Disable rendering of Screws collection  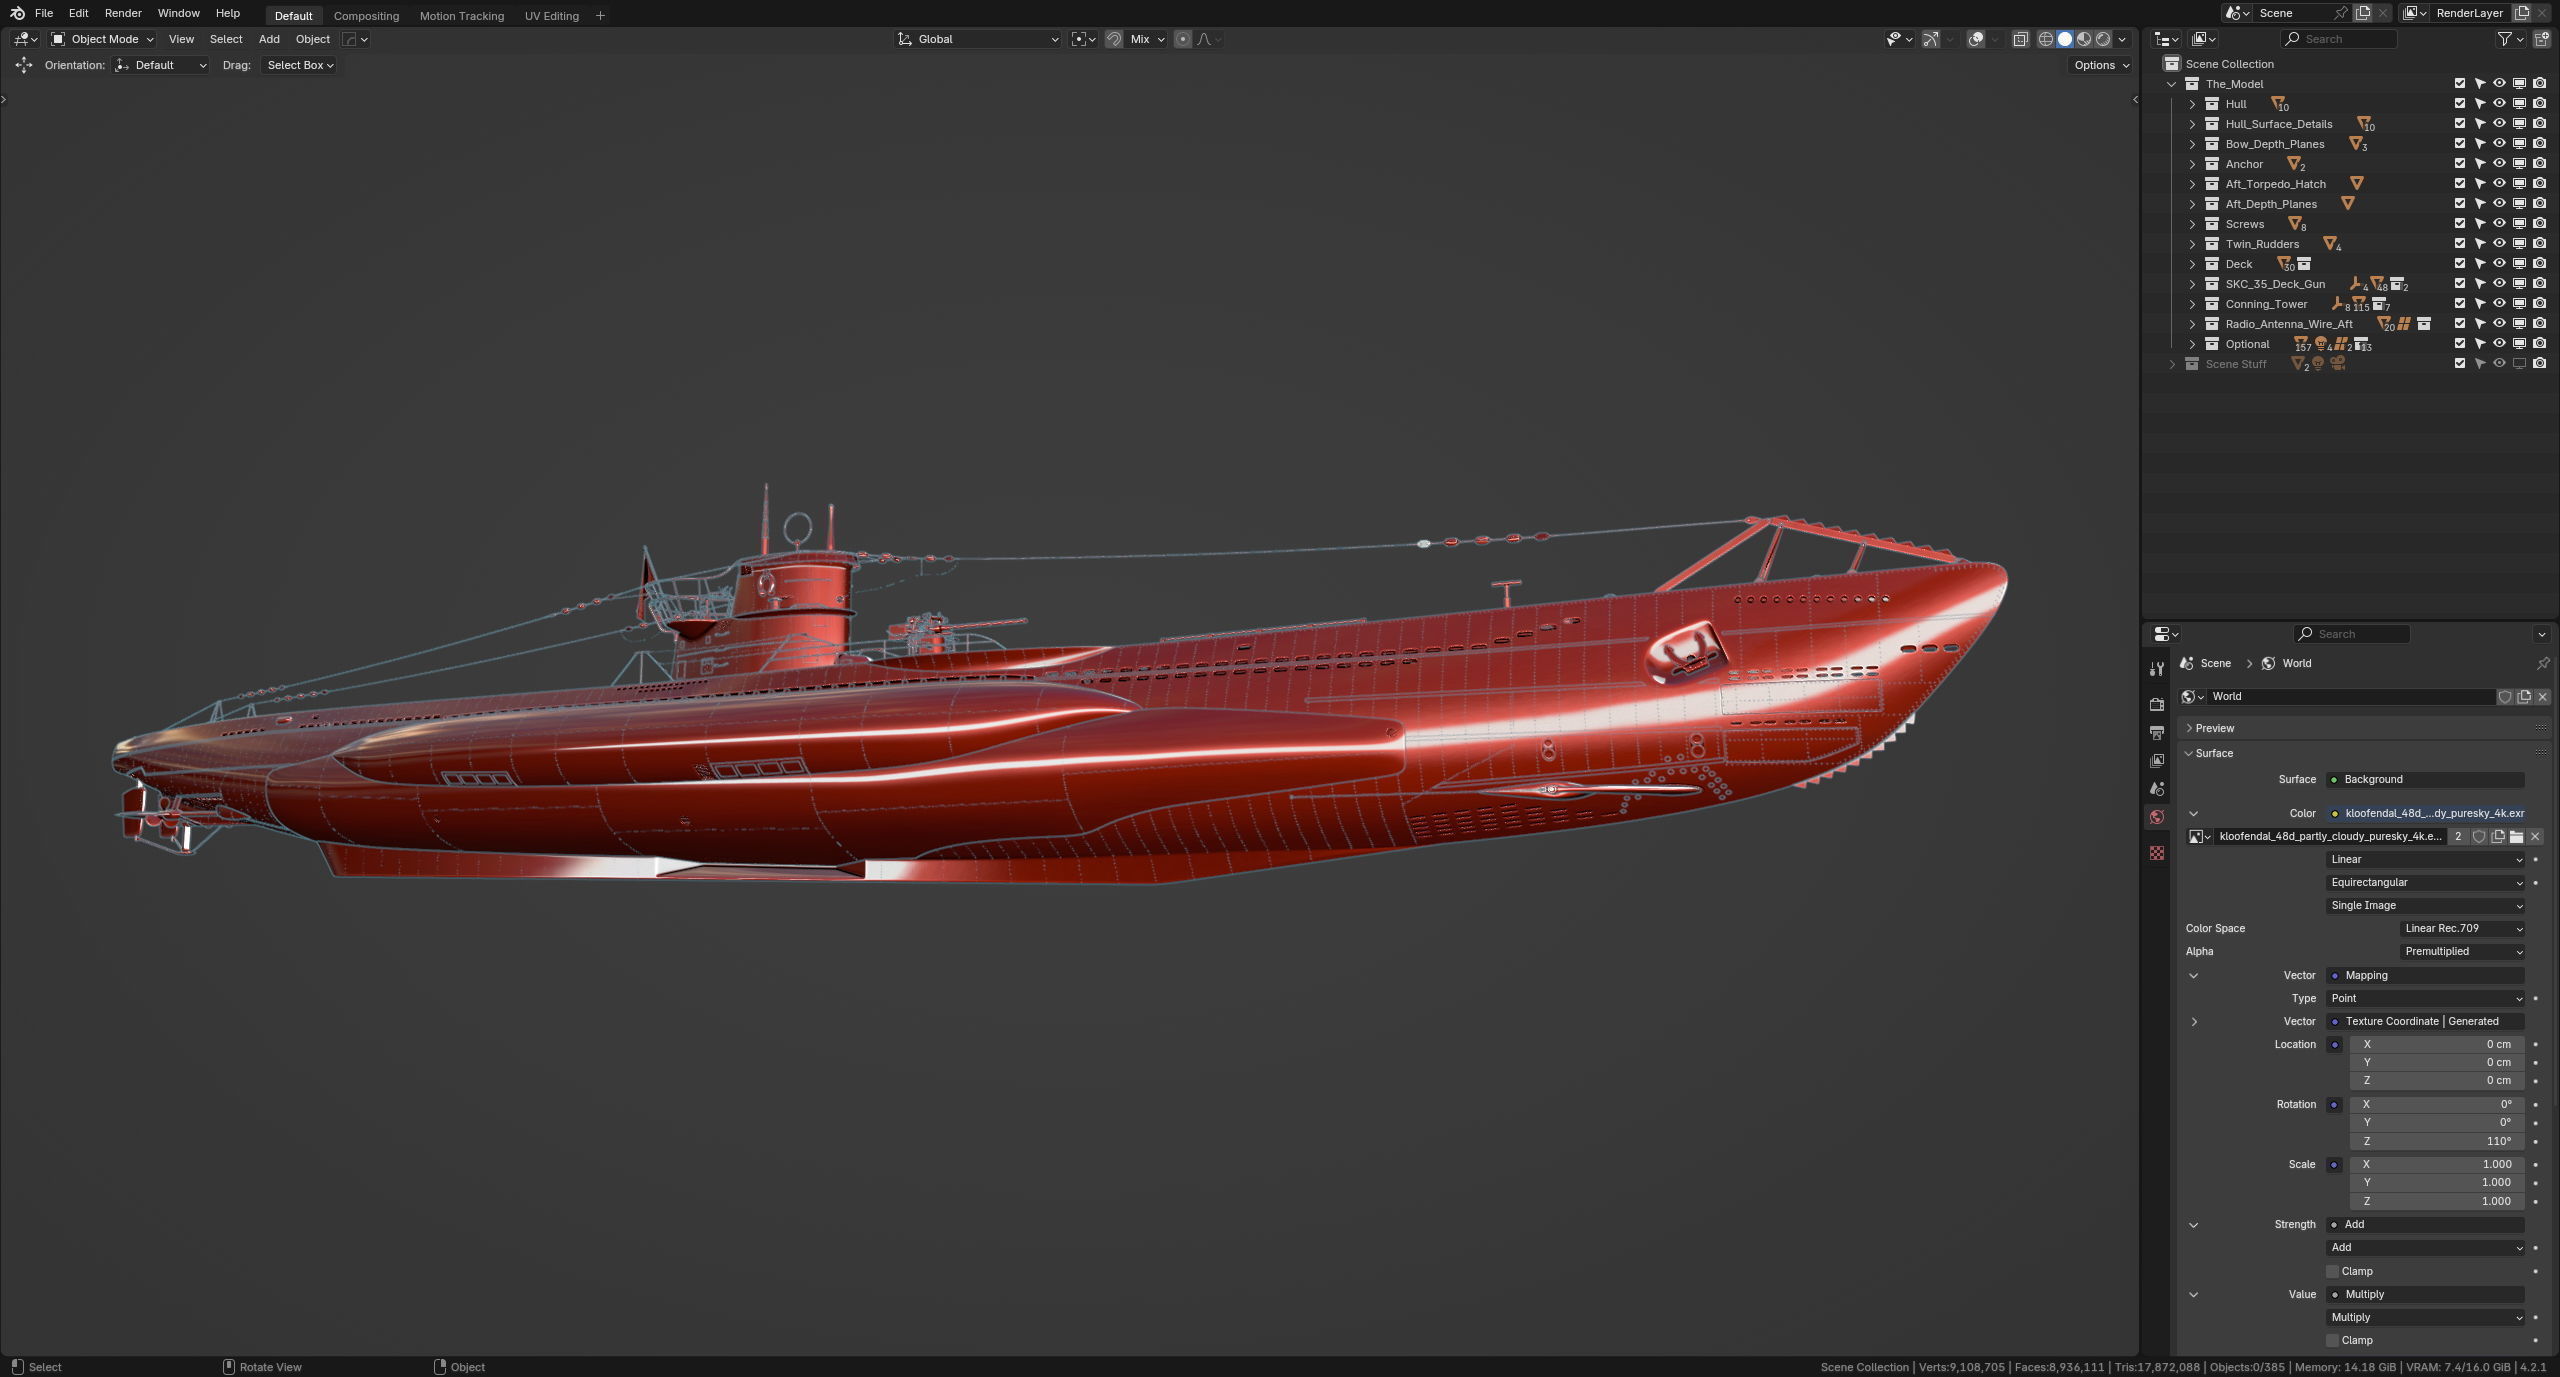(2539, 224)
